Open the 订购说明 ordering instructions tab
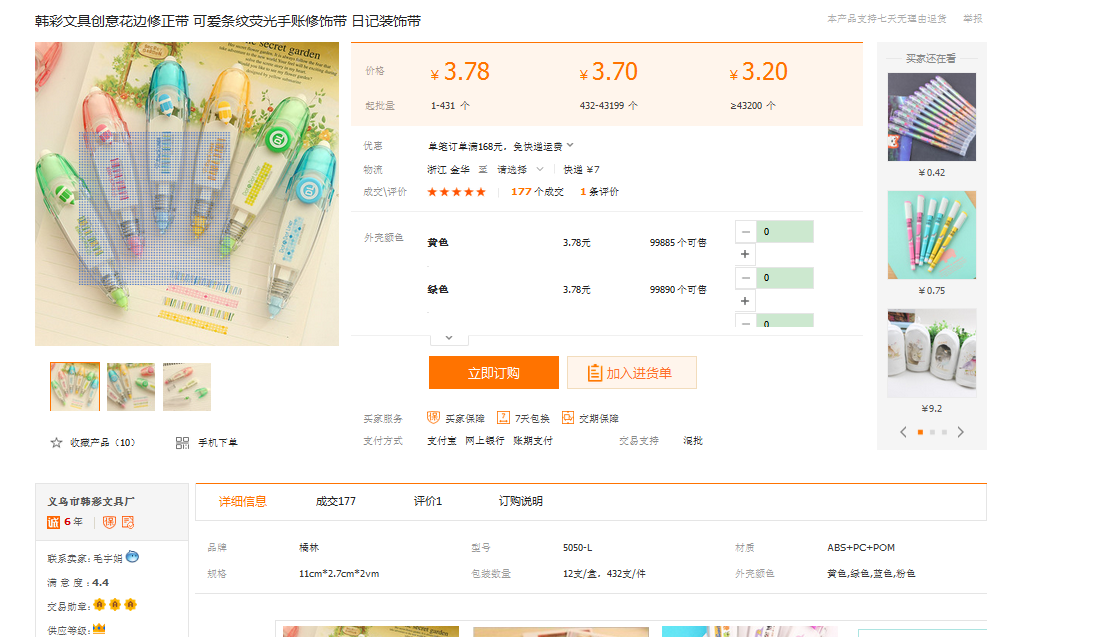Image resolution: width=1093 pixels, height=637 pixels. pyautogui.click(x=520, y=501)
